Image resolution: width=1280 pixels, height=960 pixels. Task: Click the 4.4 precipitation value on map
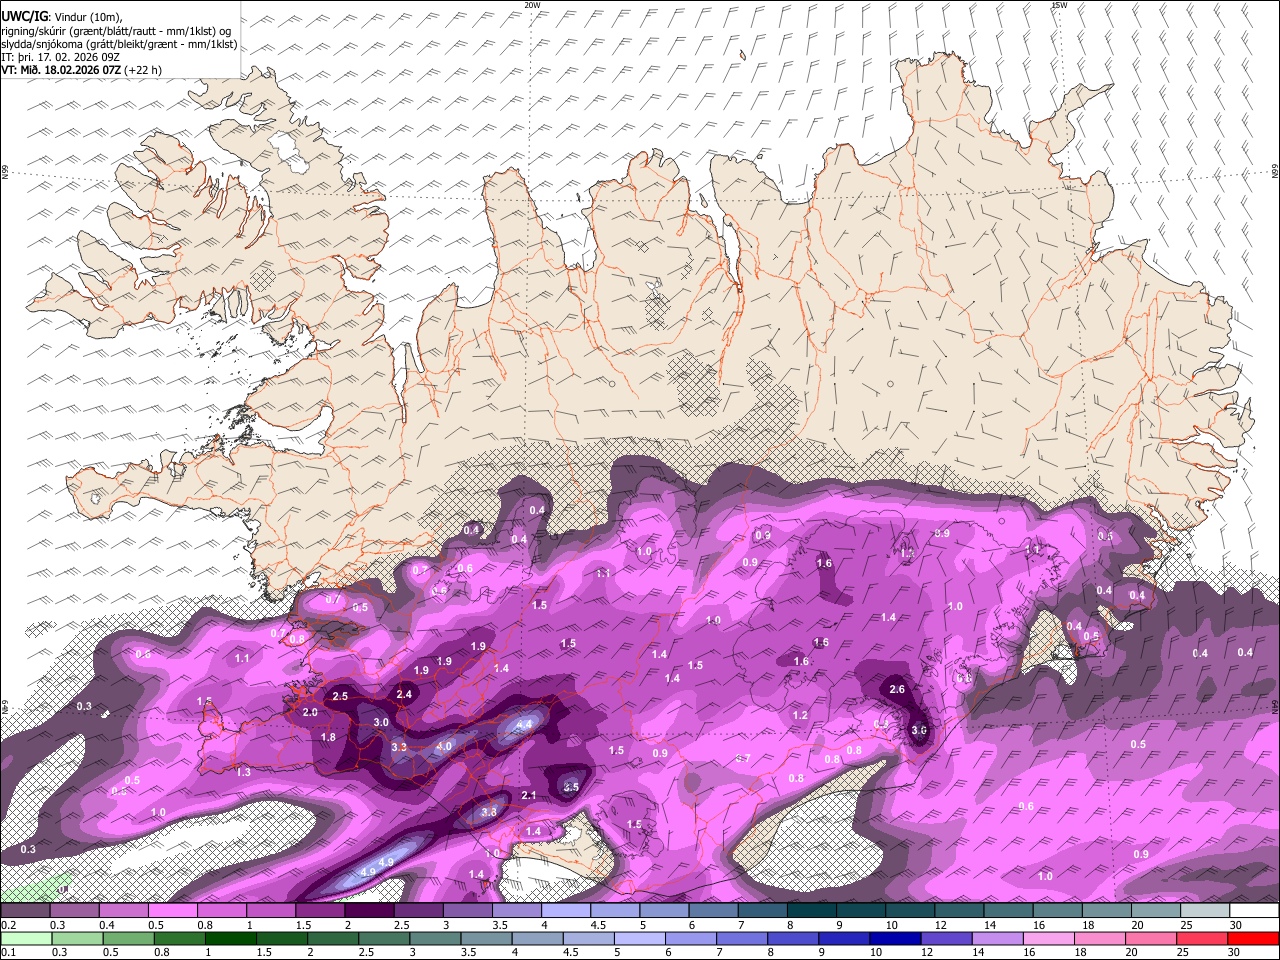525,723
